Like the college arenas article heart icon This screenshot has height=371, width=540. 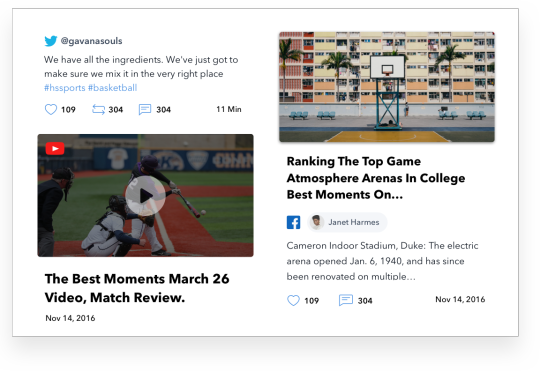[293, 300]
